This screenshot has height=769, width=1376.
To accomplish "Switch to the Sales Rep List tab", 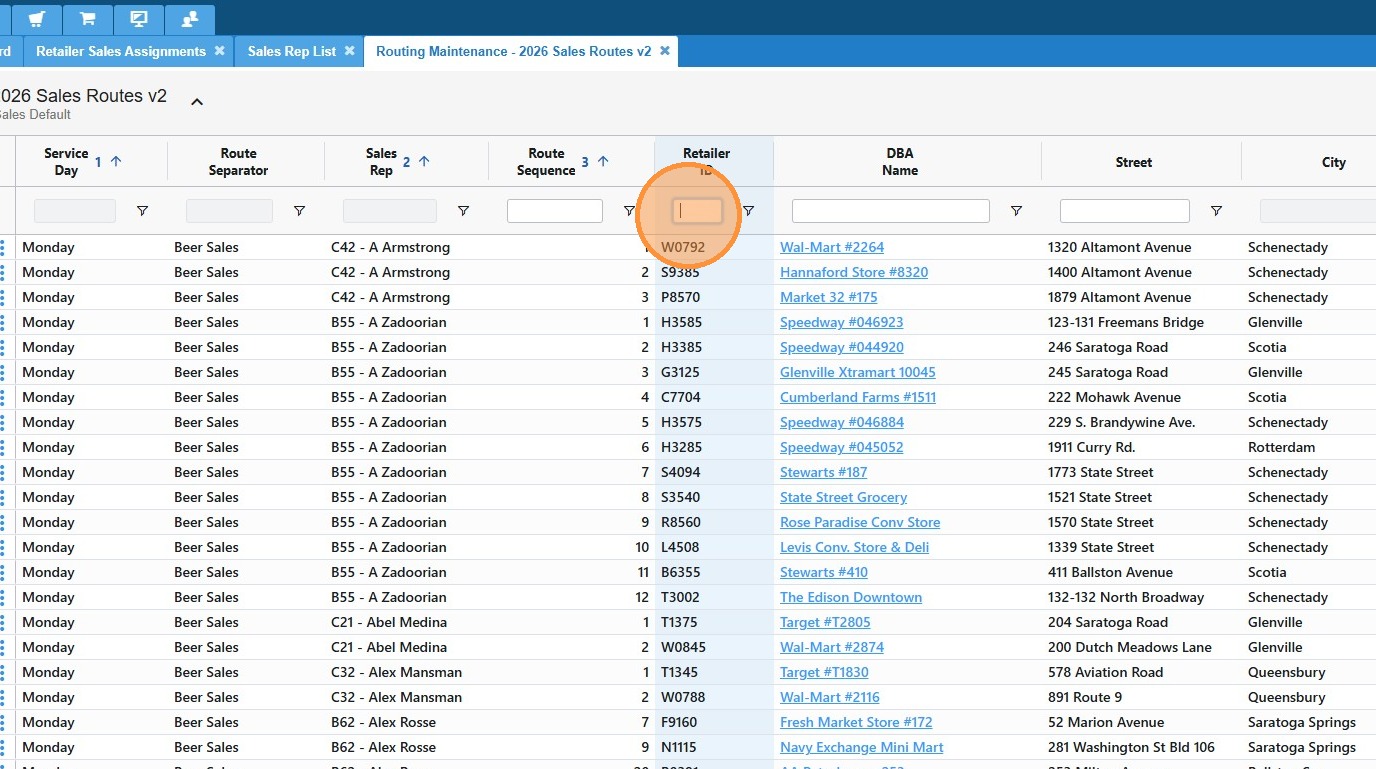I will tap(291, 51).
